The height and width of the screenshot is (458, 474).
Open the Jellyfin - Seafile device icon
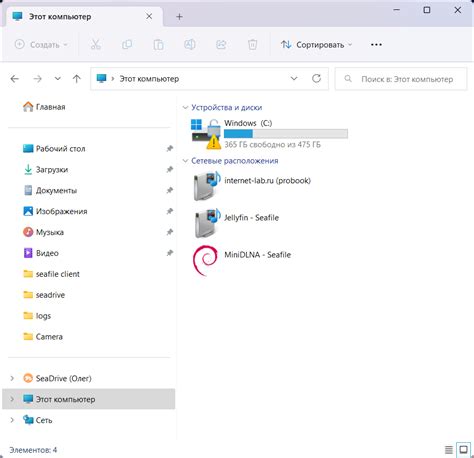(207, 222)
